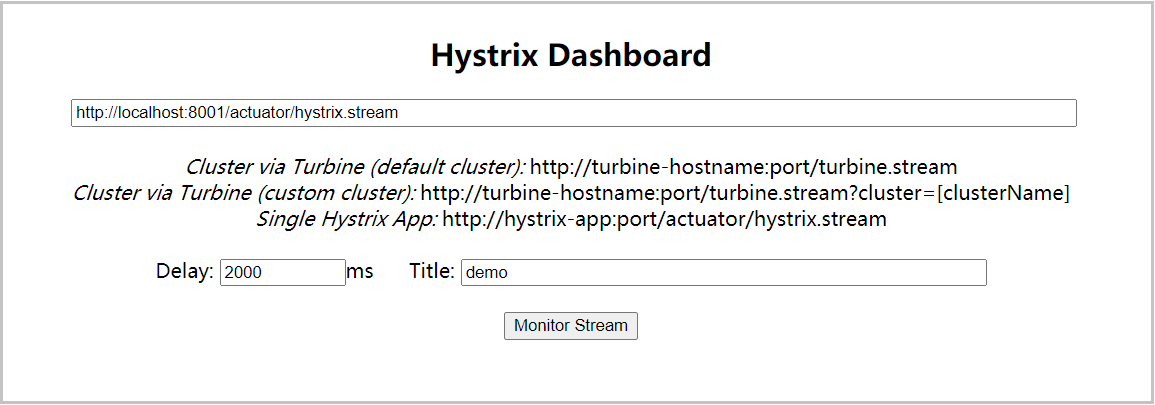This screenshot has width=1155, height=405.
Task: Click the 'Single Hystrix App:' label
Action: (x=346, y=219)
